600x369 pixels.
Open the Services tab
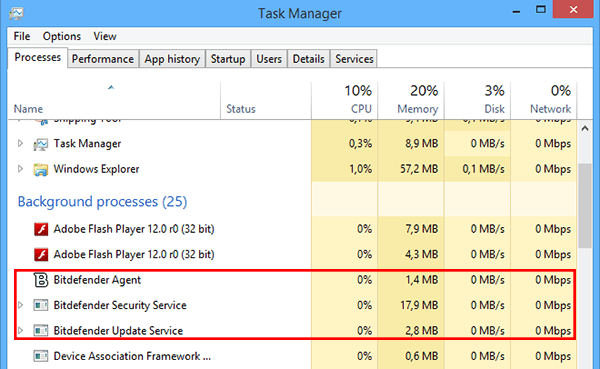354,59
